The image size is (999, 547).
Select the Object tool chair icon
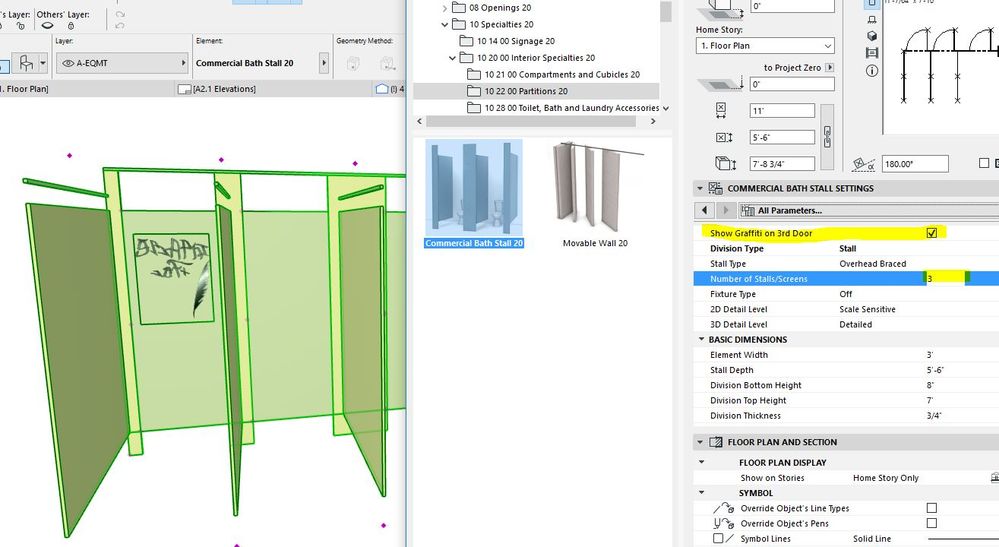(x=26, y=63)
